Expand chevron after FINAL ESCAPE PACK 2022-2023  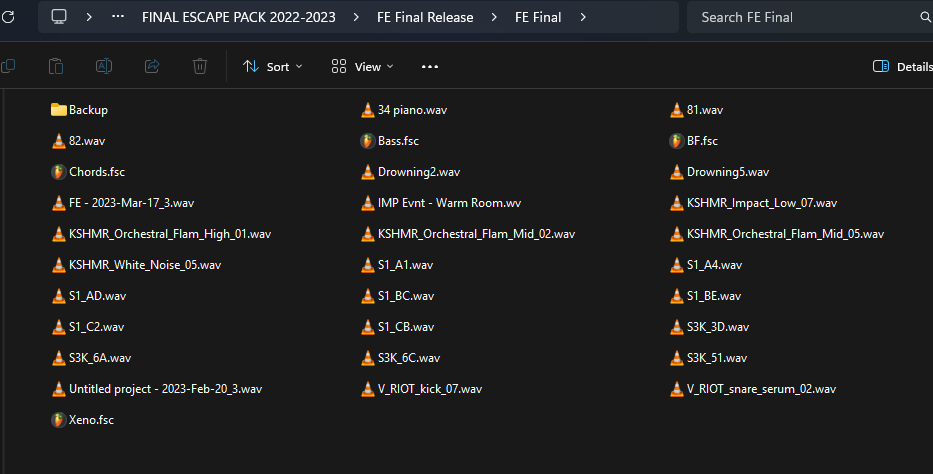pyautogui.click(x=356, y=17)
